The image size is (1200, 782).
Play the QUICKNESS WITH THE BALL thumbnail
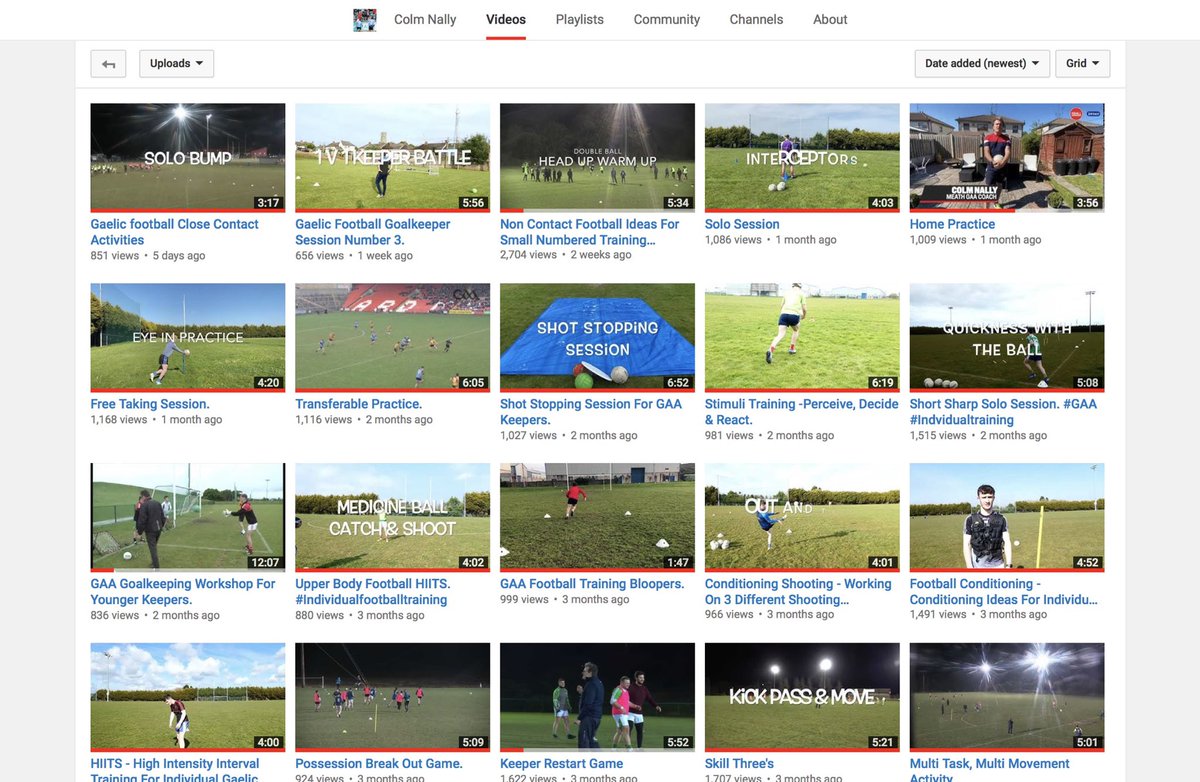coord(1007,338)
